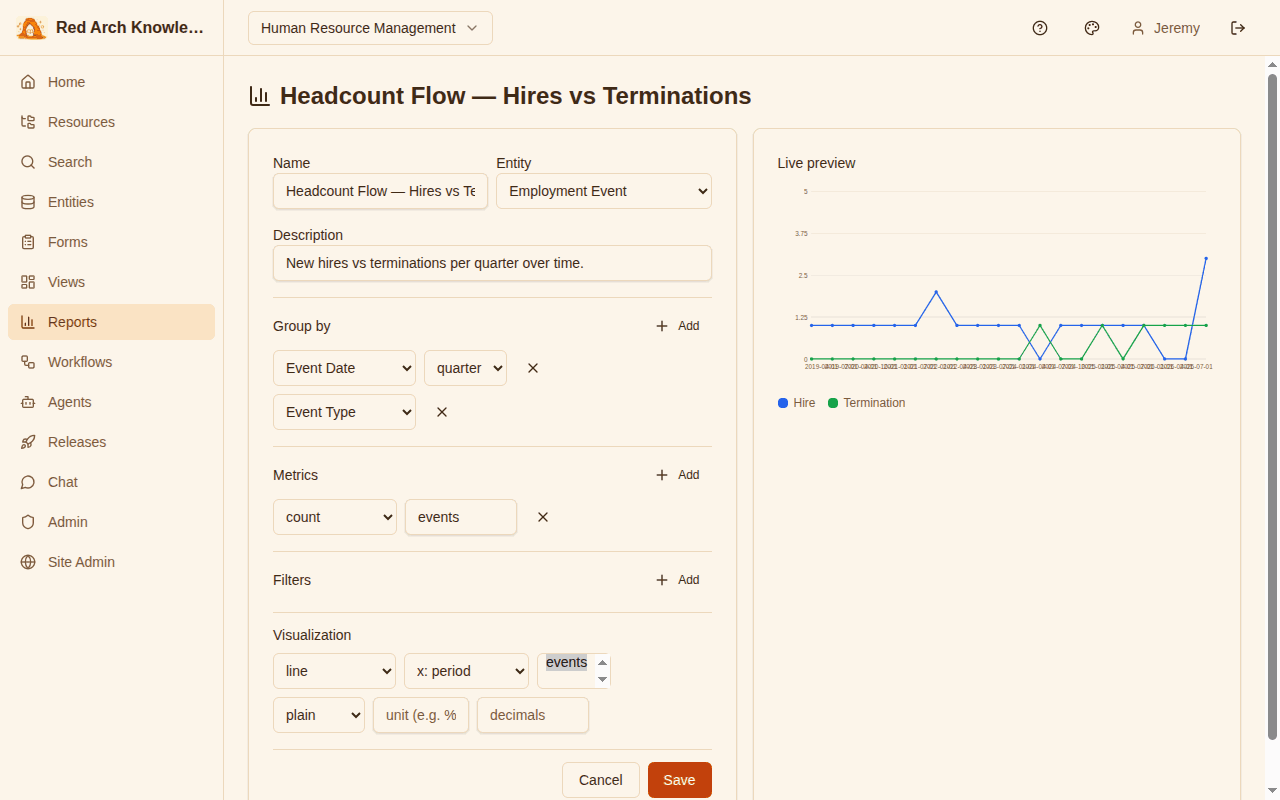Open Workflows in sidebar
The image size is (1280, 800).
pyautogui.click(x=111, y=362)
